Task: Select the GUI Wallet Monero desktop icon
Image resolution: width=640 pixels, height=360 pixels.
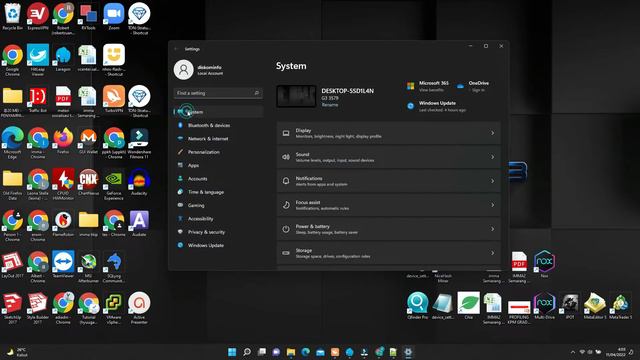Action: click(88, 140)
